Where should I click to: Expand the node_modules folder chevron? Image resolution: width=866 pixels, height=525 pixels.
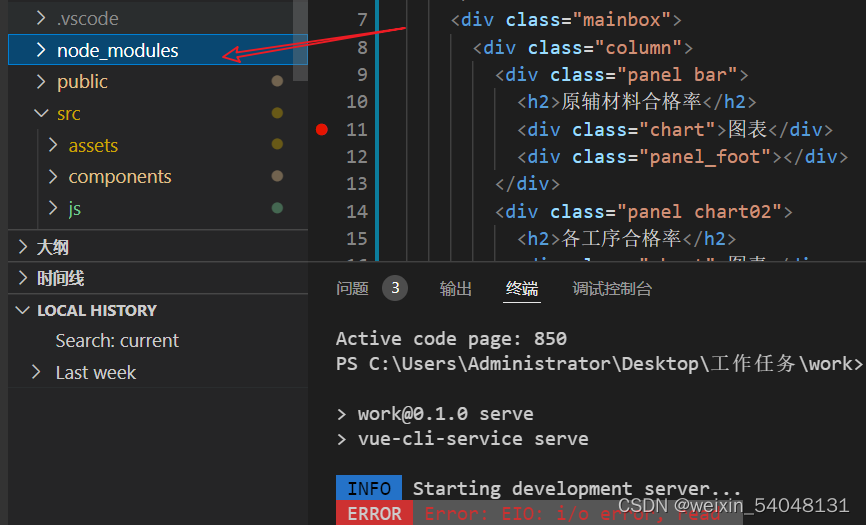[41, 50]
